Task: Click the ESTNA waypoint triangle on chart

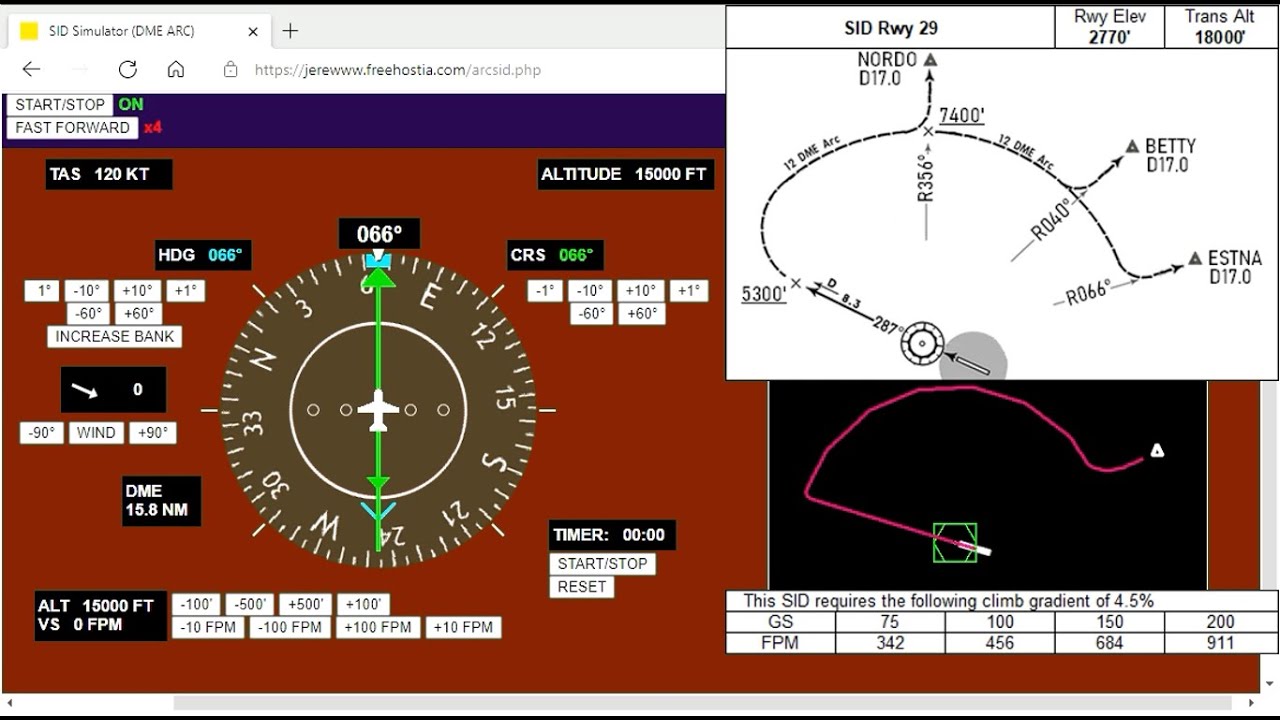Action: [x=1195, y=259]
